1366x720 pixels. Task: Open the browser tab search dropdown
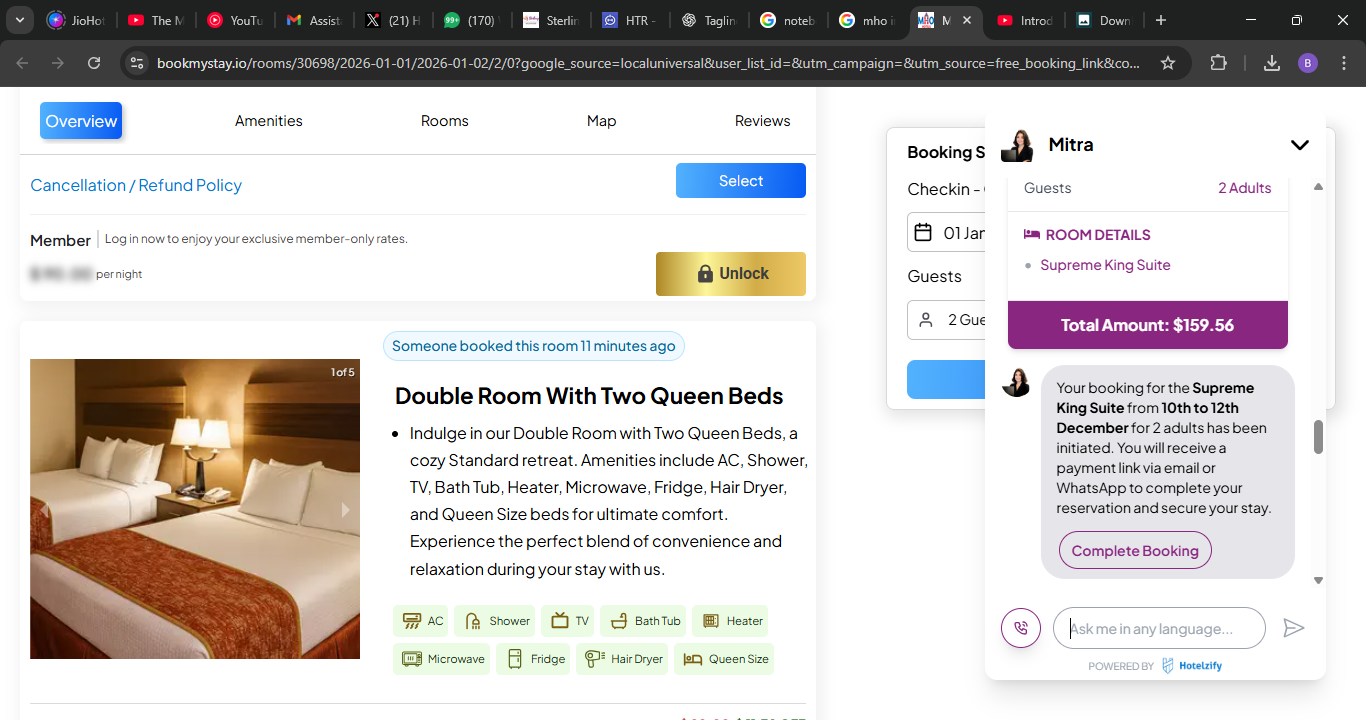(x=19, y=20)
